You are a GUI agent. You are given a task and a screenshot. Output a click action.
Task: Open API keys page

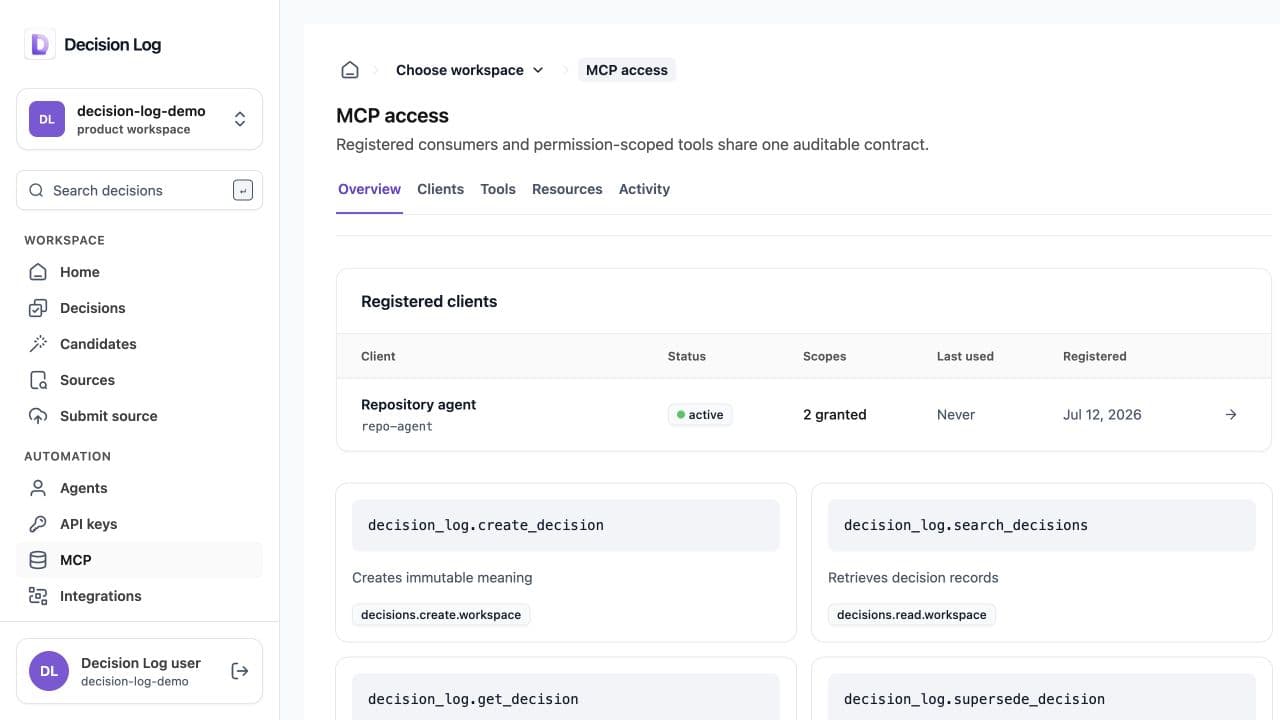coord(139,524)
